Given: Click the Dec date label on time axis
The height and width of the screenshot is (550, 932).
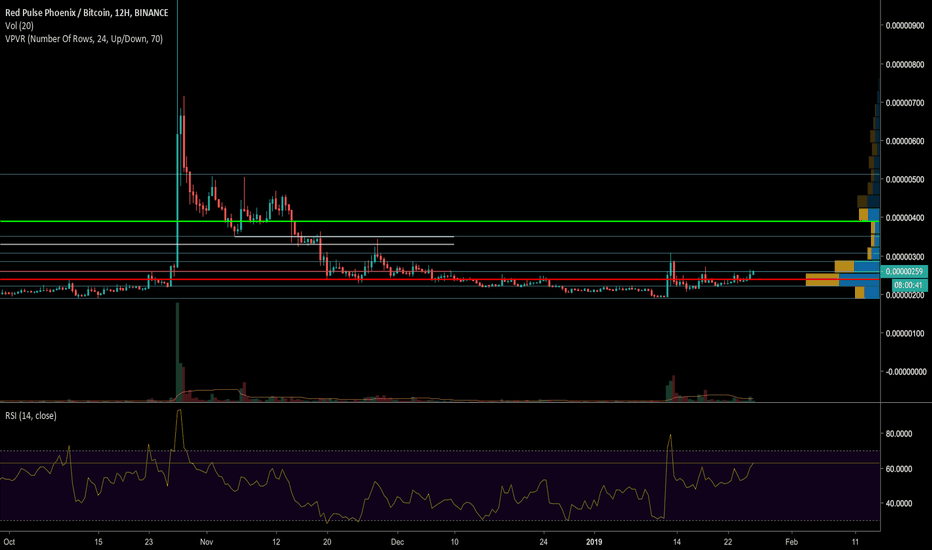Looking at the screenshot, I should tap(398, 542).
